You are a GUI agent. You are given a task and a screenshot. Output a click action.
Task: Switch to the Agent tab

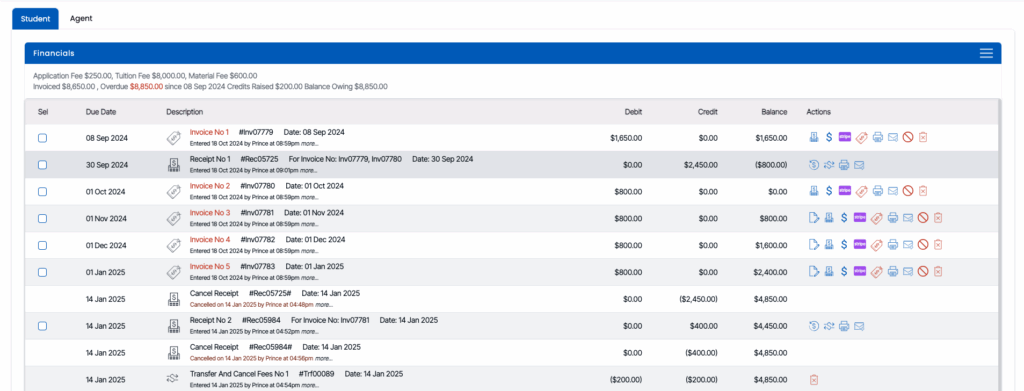coord(81,18)
